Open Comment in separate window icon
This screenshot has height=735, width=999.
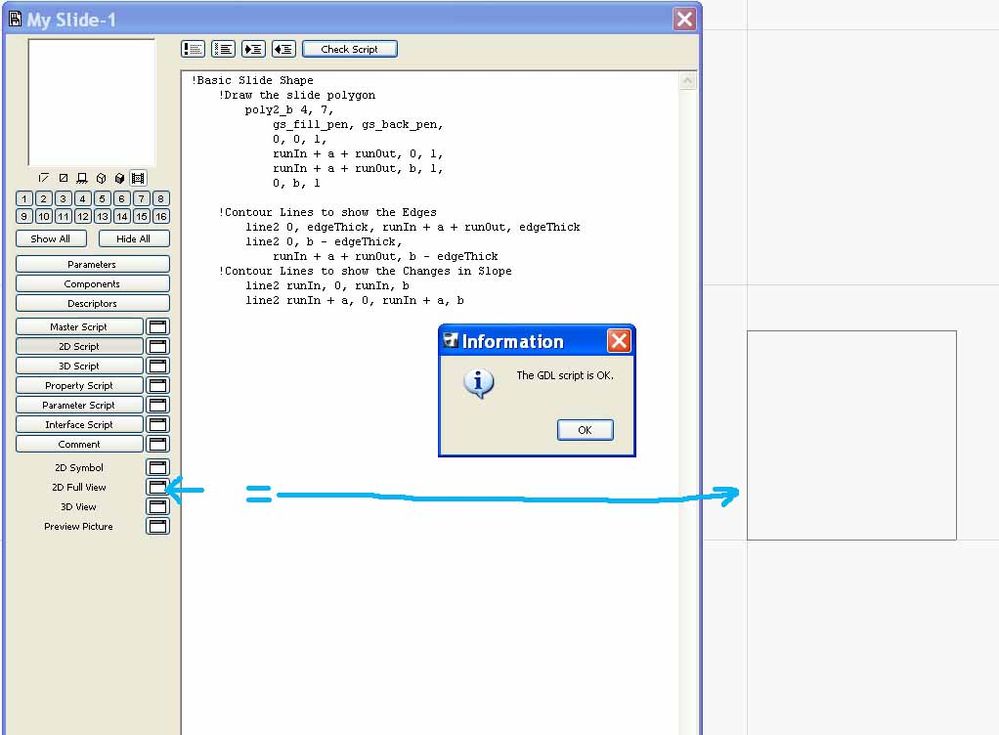[158, 444]
